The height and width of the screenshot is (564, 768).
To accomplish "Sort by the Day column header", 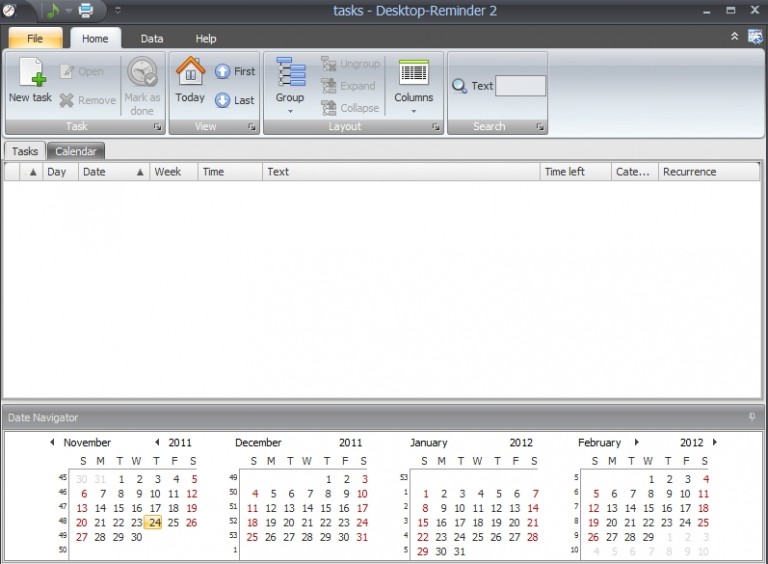I will pyautogui.click(x=60, y=172).
